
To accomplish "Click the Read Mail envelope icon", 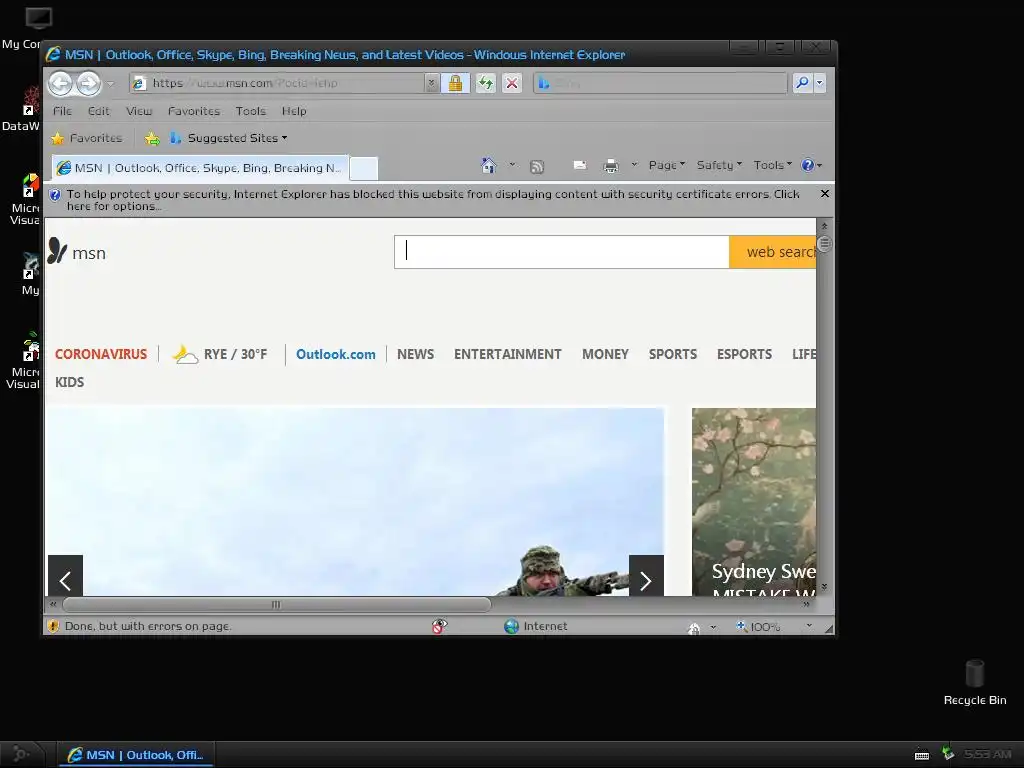I will coord(579,165).
